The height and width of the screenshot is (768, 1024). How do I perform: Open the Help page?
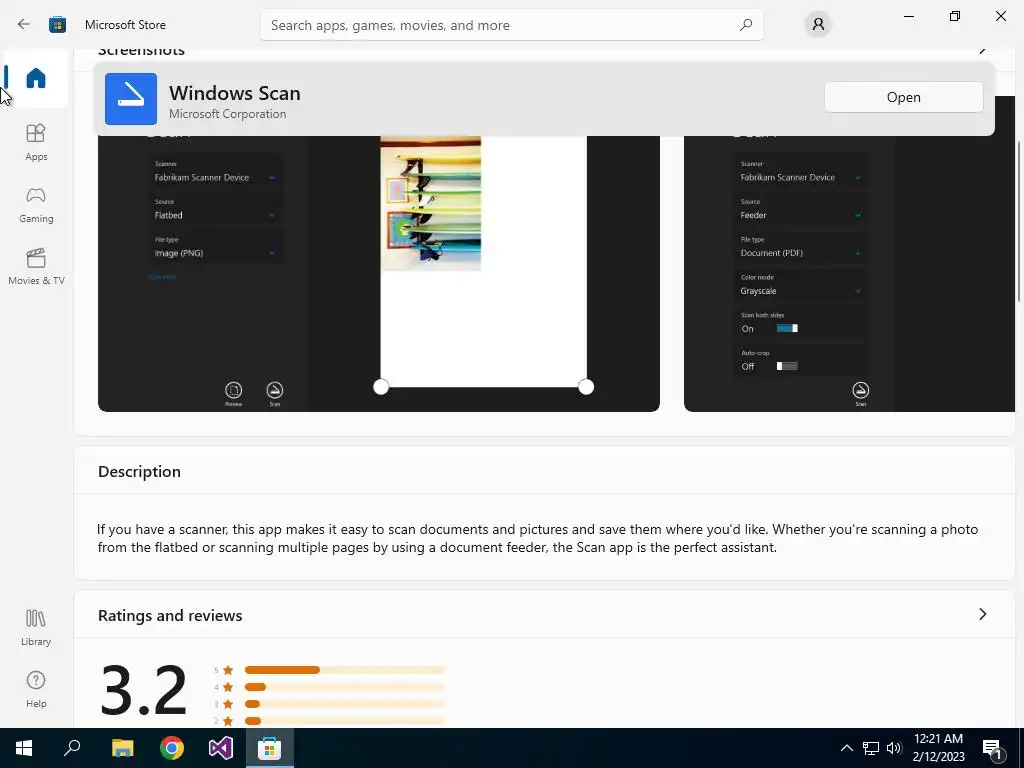36,689
